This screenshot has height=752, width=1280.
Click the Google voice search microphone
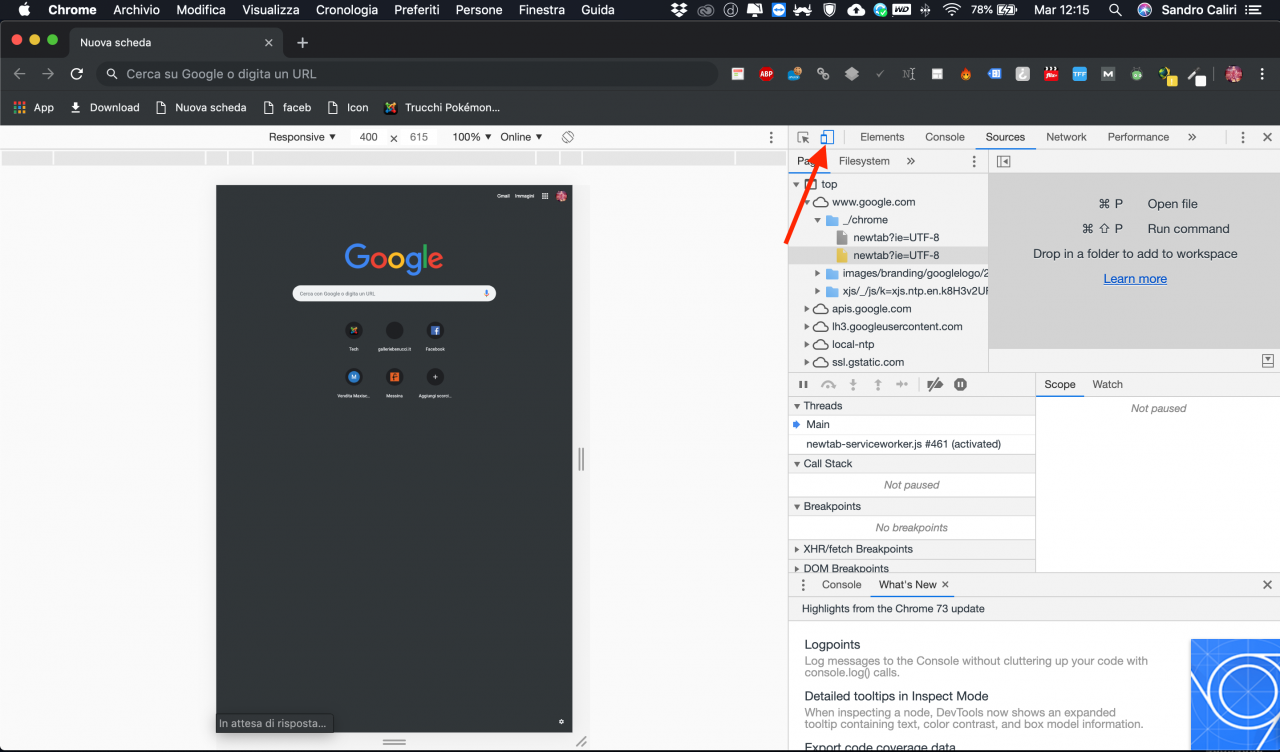487,293
